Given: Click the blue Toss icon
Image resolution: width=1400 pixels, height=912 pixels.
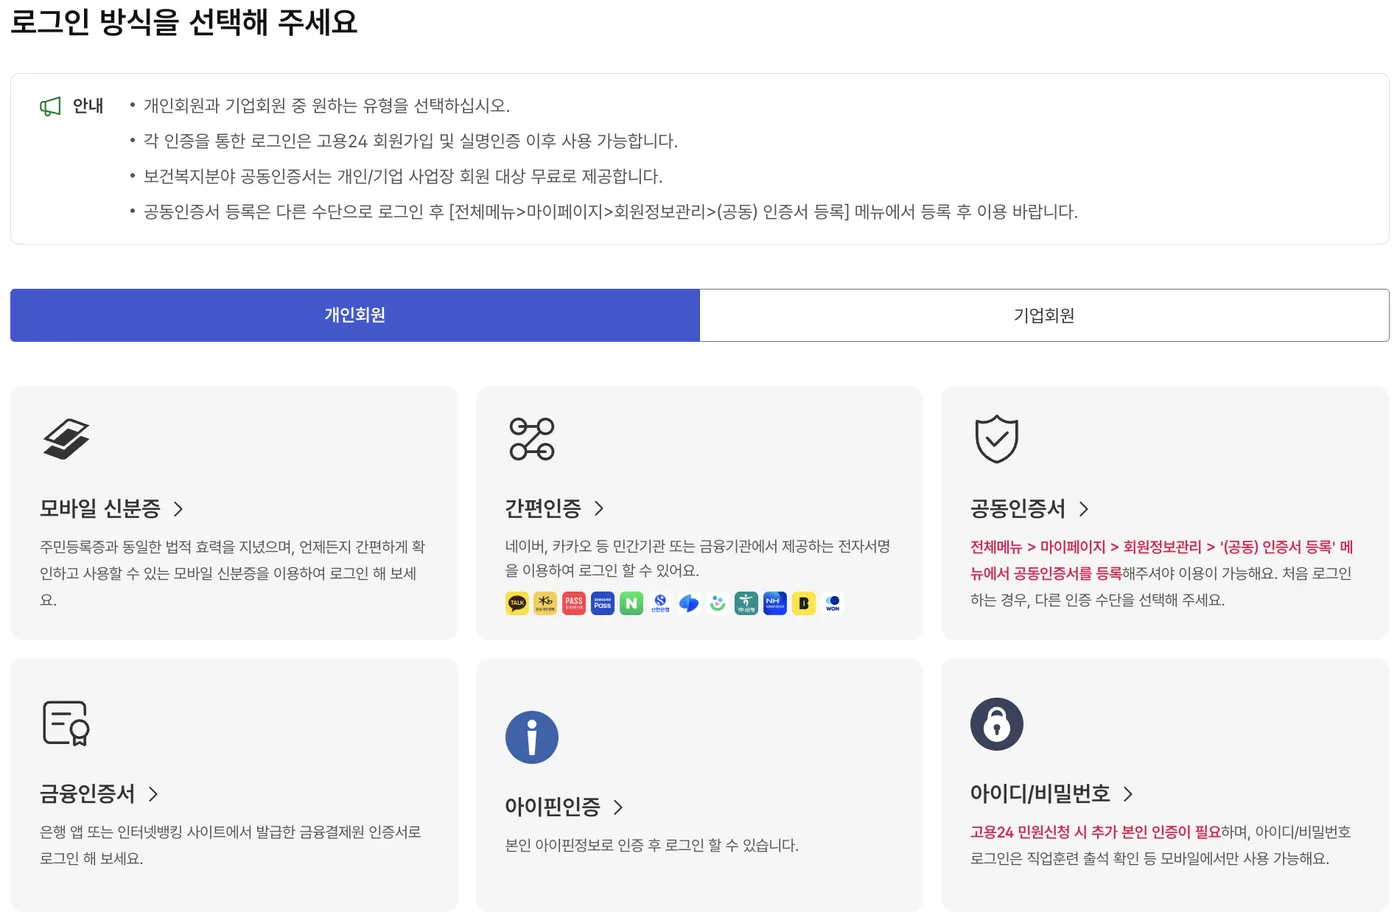Looking at the screenshot, I should [x=689, y=603].
